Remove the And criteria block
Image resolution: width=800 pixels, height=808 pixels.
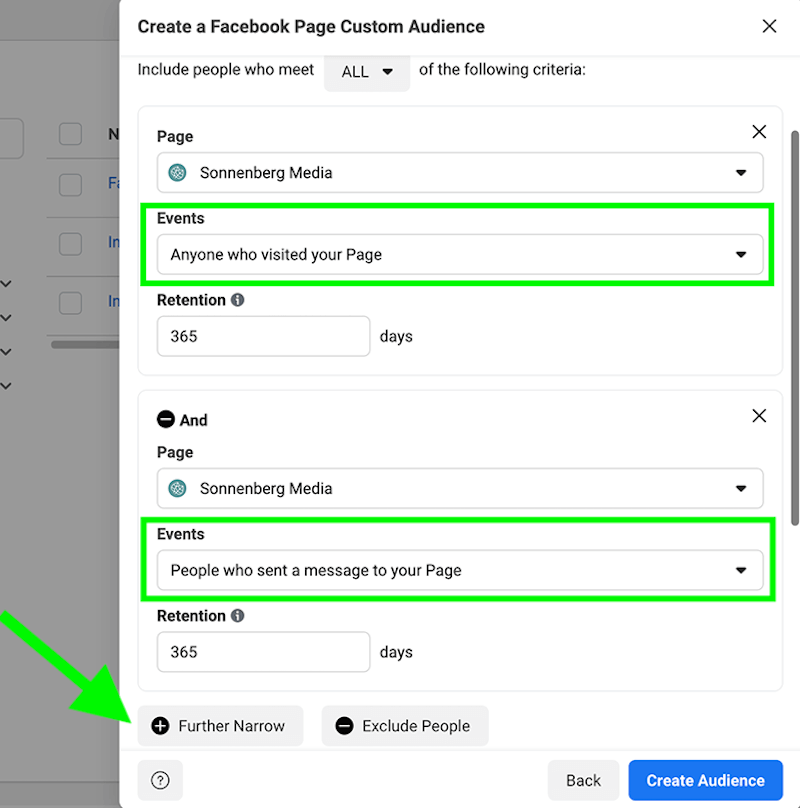(x=759, y=416)
